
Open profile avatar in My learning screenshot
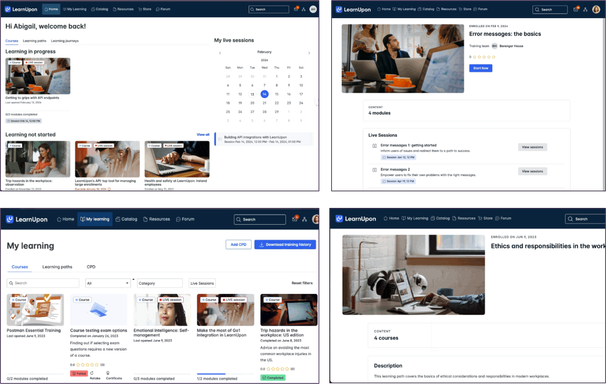click(x=316, y=219)
